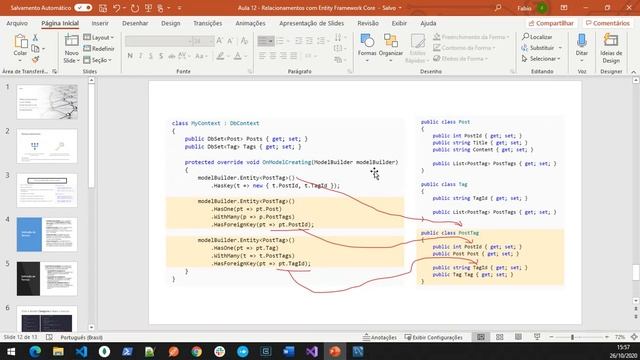Image resolution: width=640 pixels, height=360 pixels.
Task: Click the font color swatch
Action: pos(238,56)
